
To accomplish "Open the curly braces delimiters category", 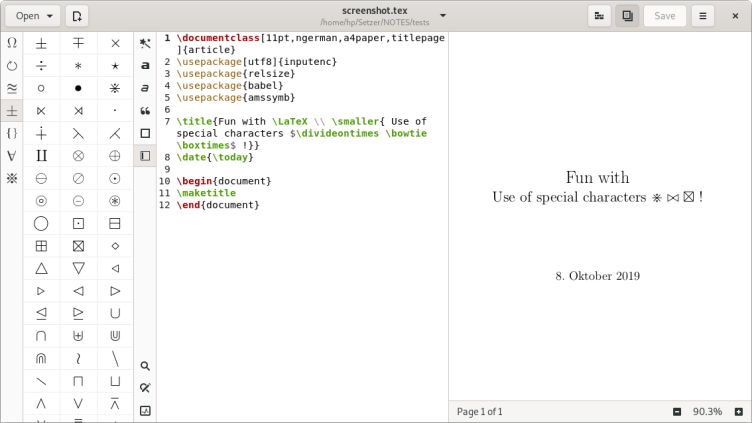I will tap(11, 133).
